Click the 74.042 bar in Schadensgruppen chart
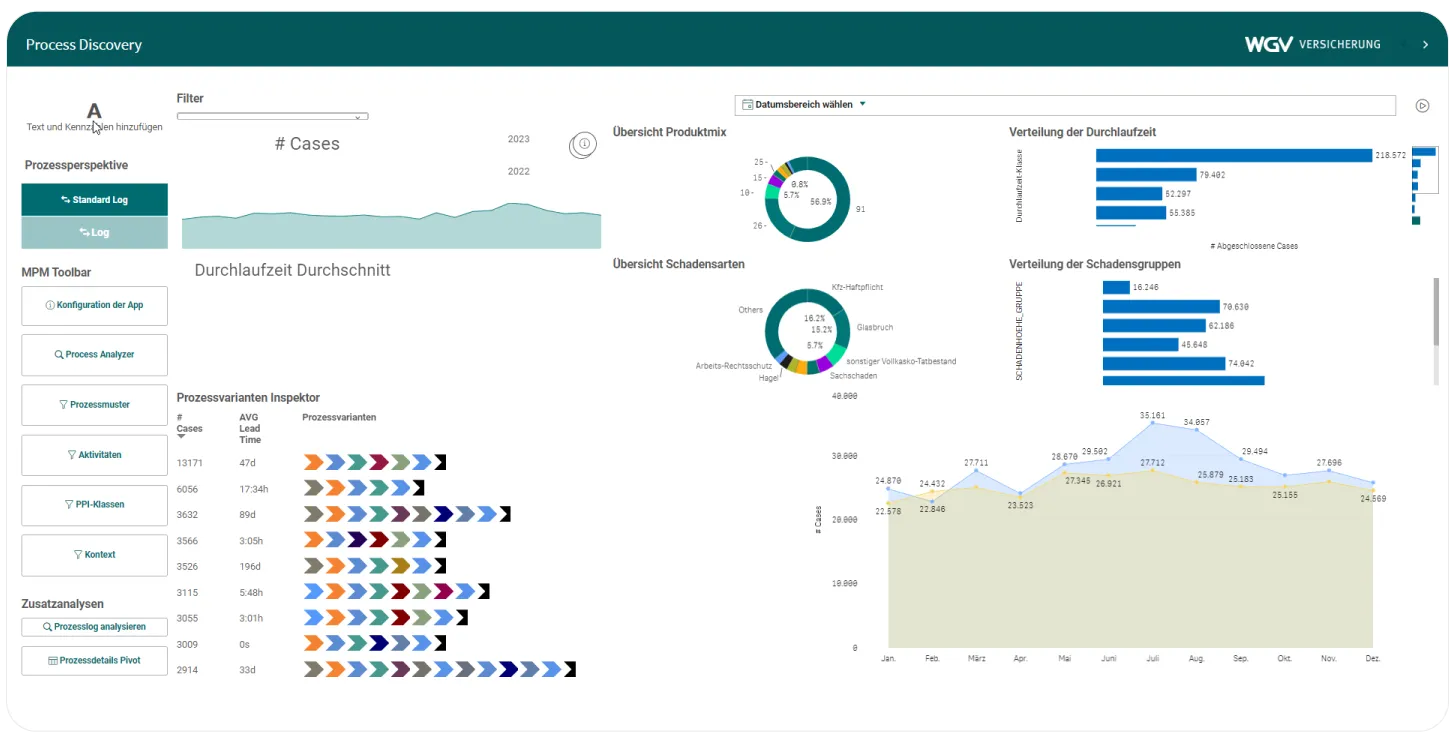 pyautogui.click(x=1164, y=364)
